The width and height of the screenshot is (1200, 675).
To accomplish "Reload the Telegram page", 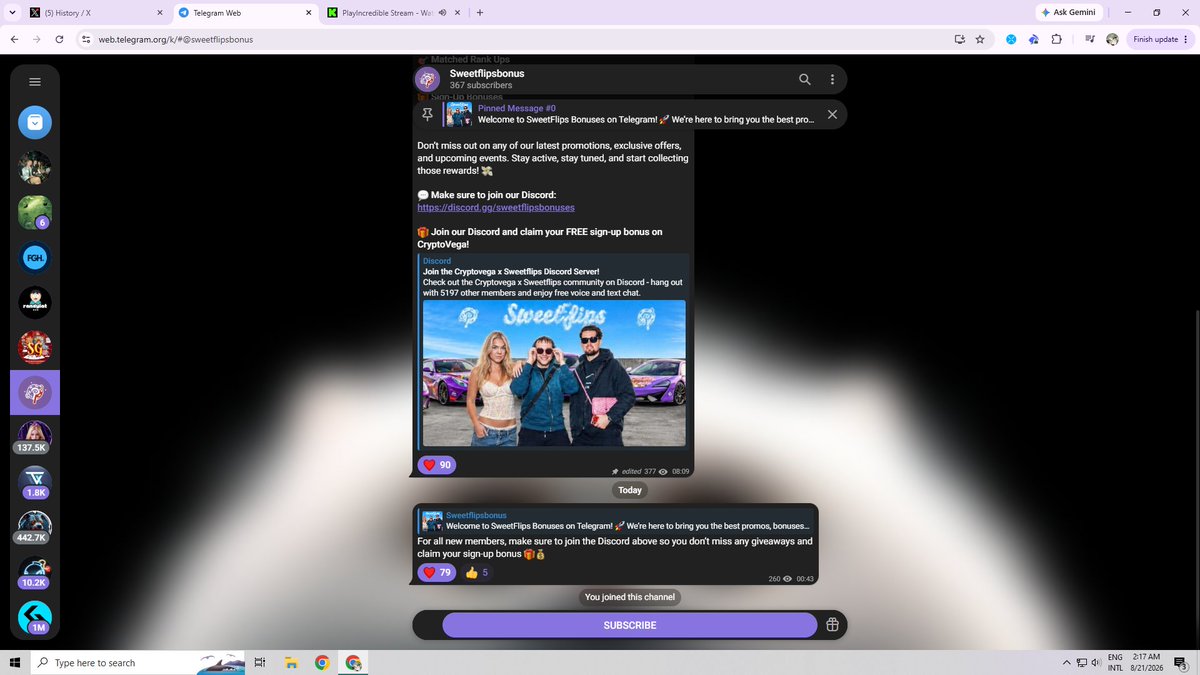I will 60,39.
